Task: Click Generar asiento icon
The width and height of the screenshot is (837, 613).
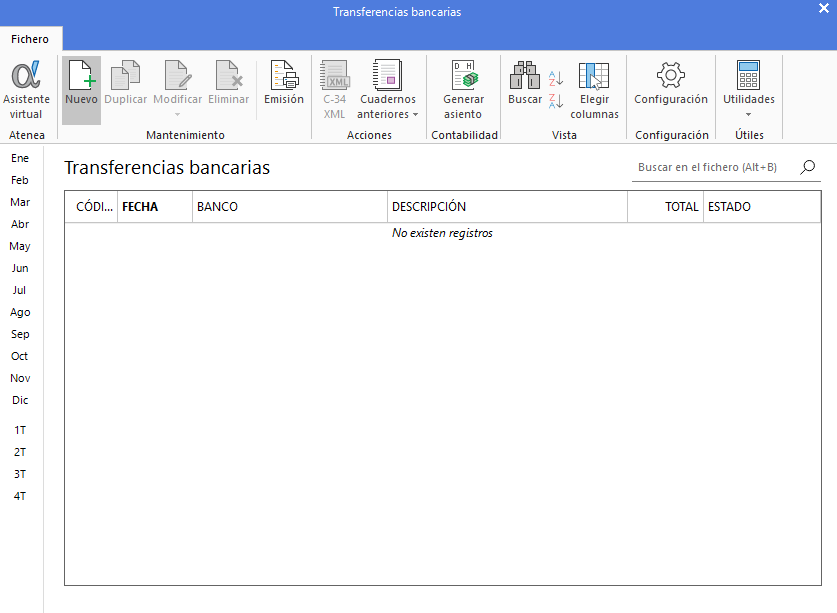Action: tap(463, 75)
